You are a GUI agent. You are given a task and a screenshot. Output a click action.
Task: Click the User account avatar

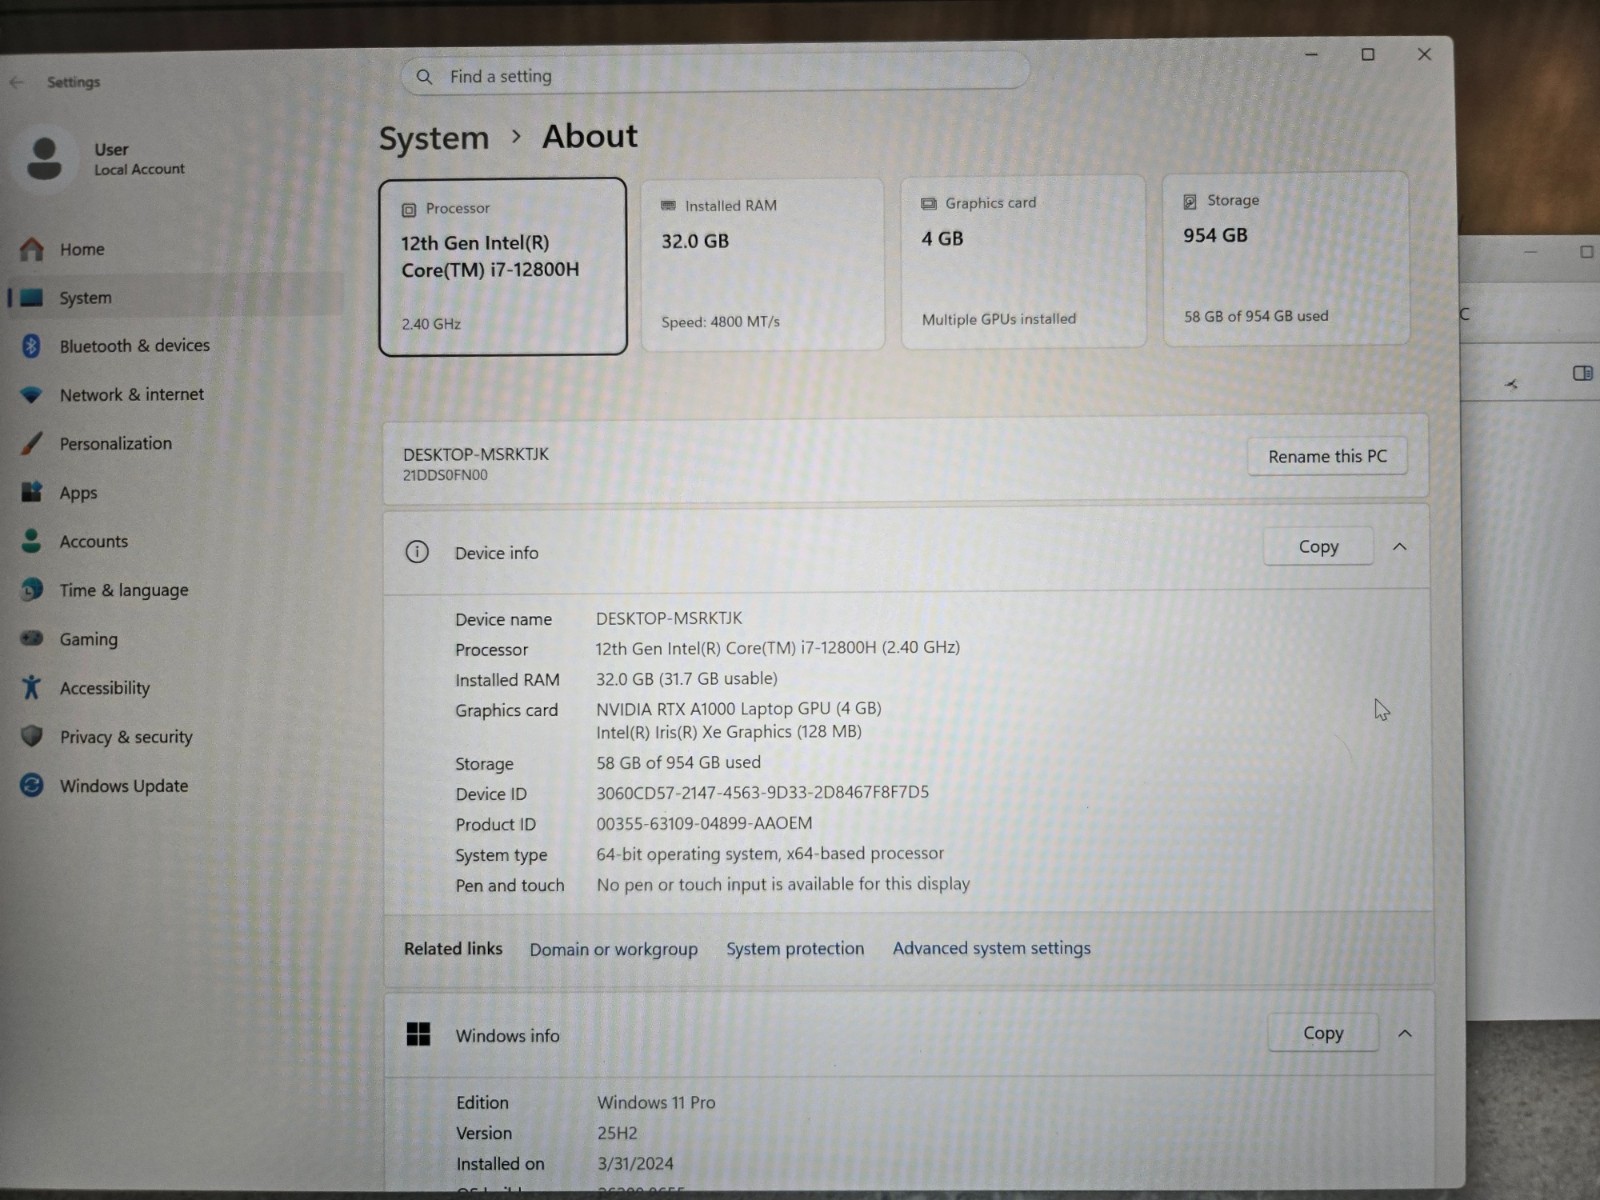point(44,158)
